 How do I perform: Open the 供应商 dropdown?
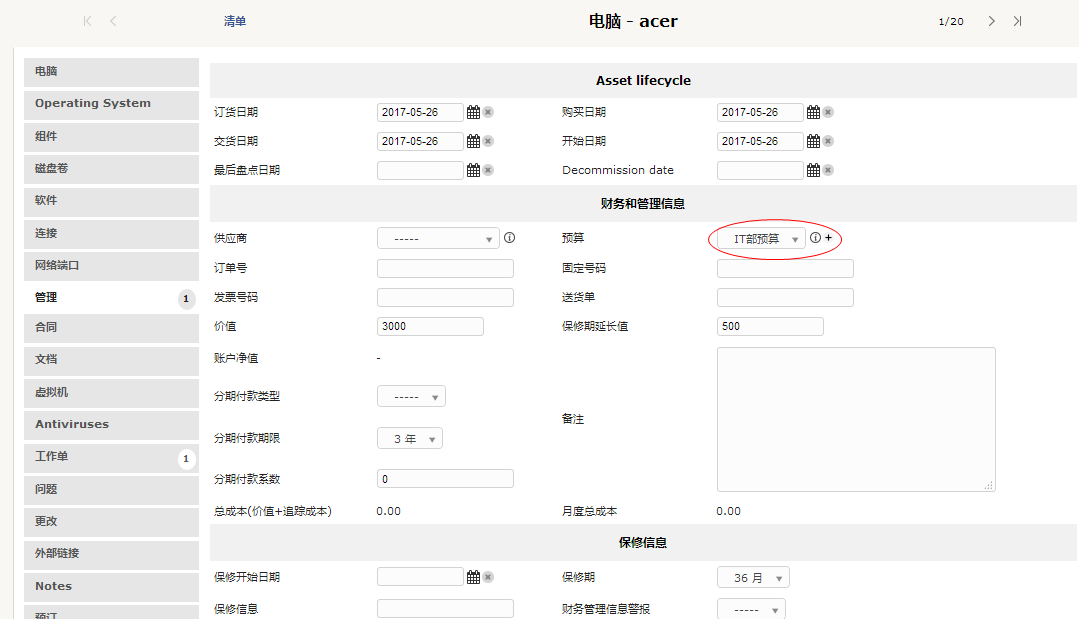pyautogui.click(x=438, y=239)
